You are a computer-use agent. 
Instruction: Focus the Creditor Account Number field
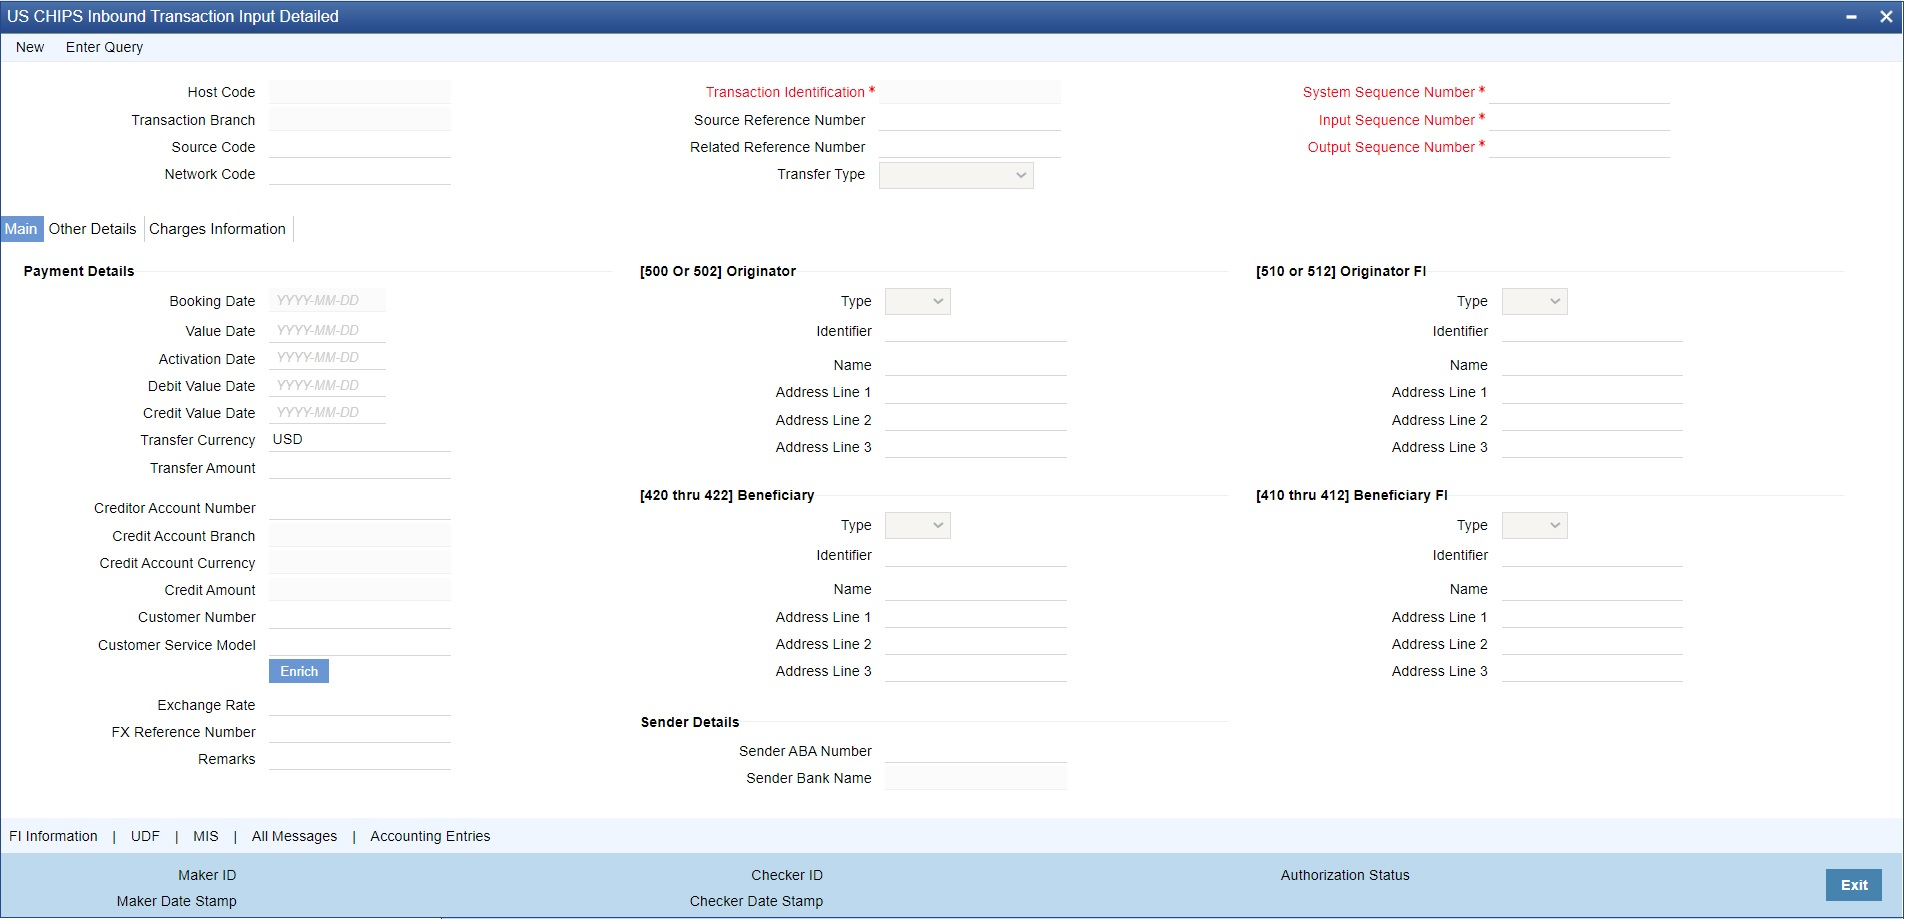coord(360,508)
